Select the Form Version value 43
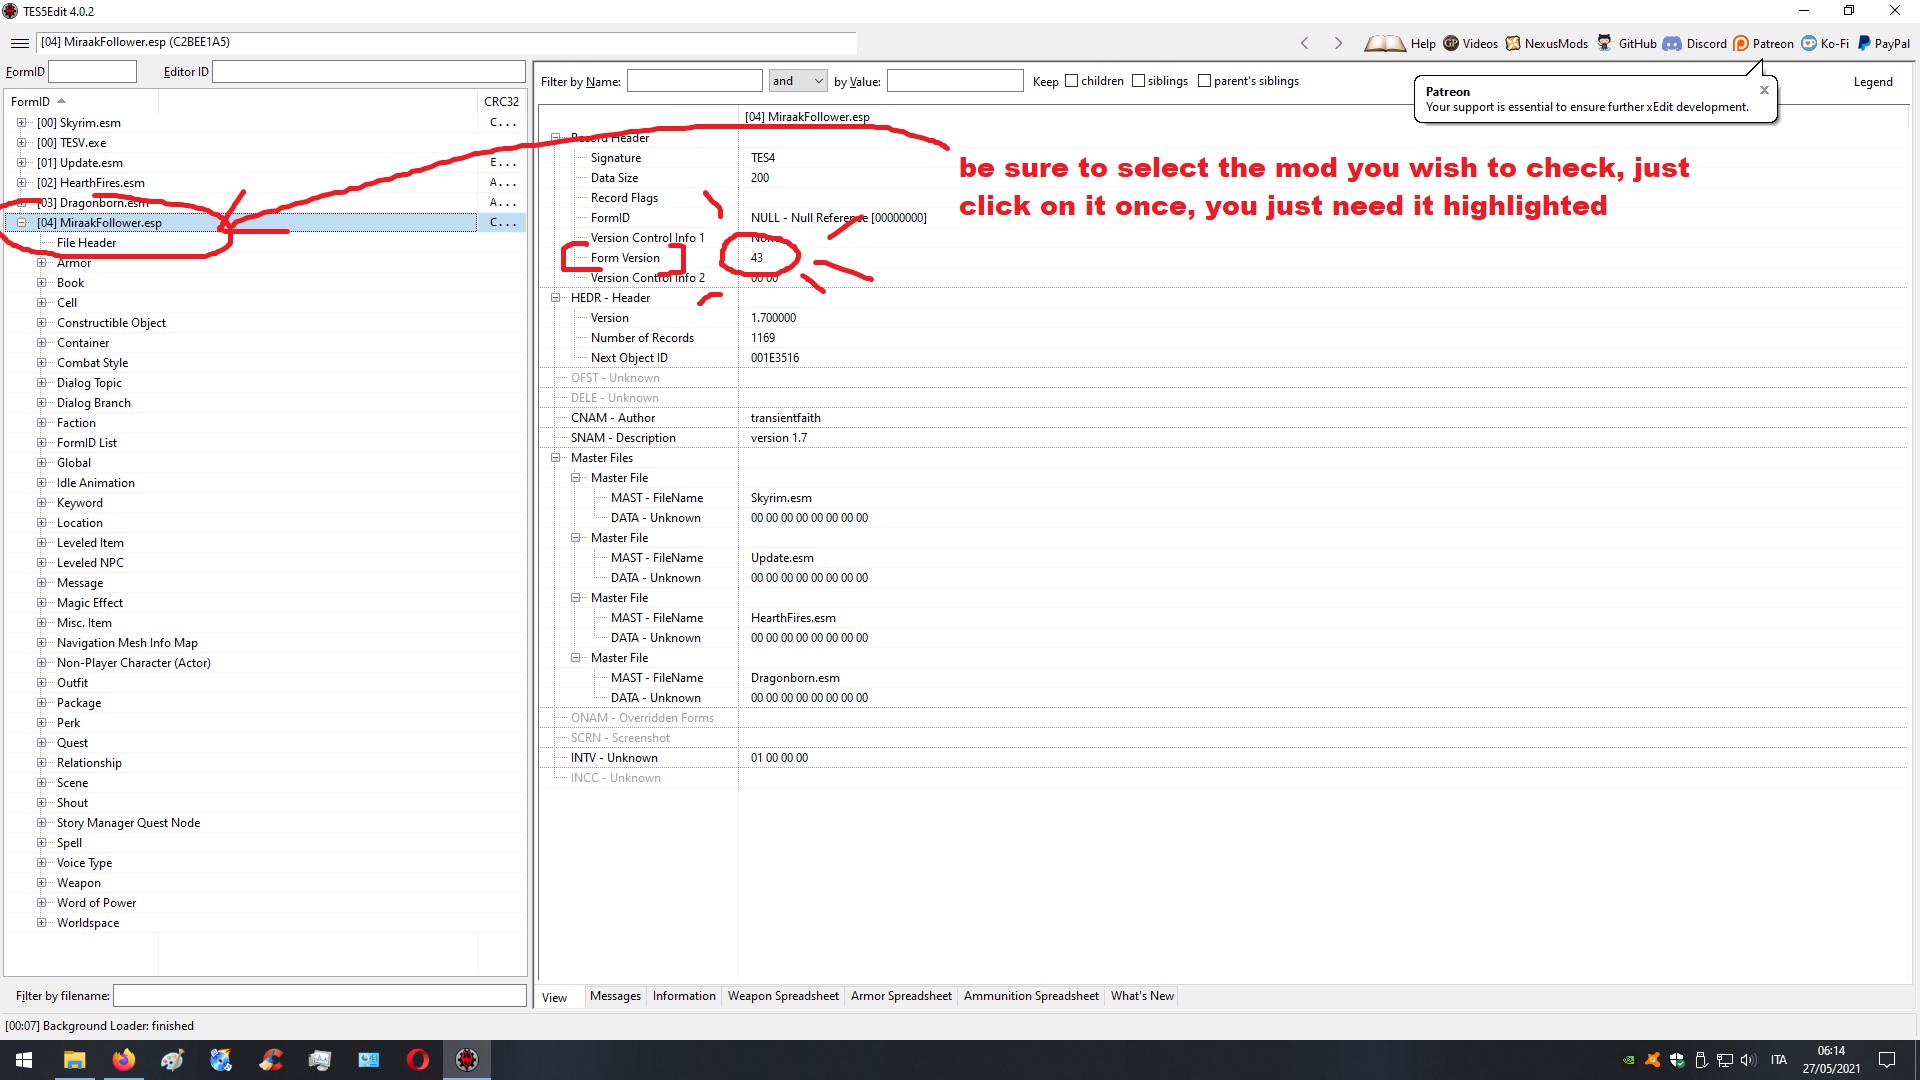Viewport: 1920px width, 1080px height. click(757, 258)
